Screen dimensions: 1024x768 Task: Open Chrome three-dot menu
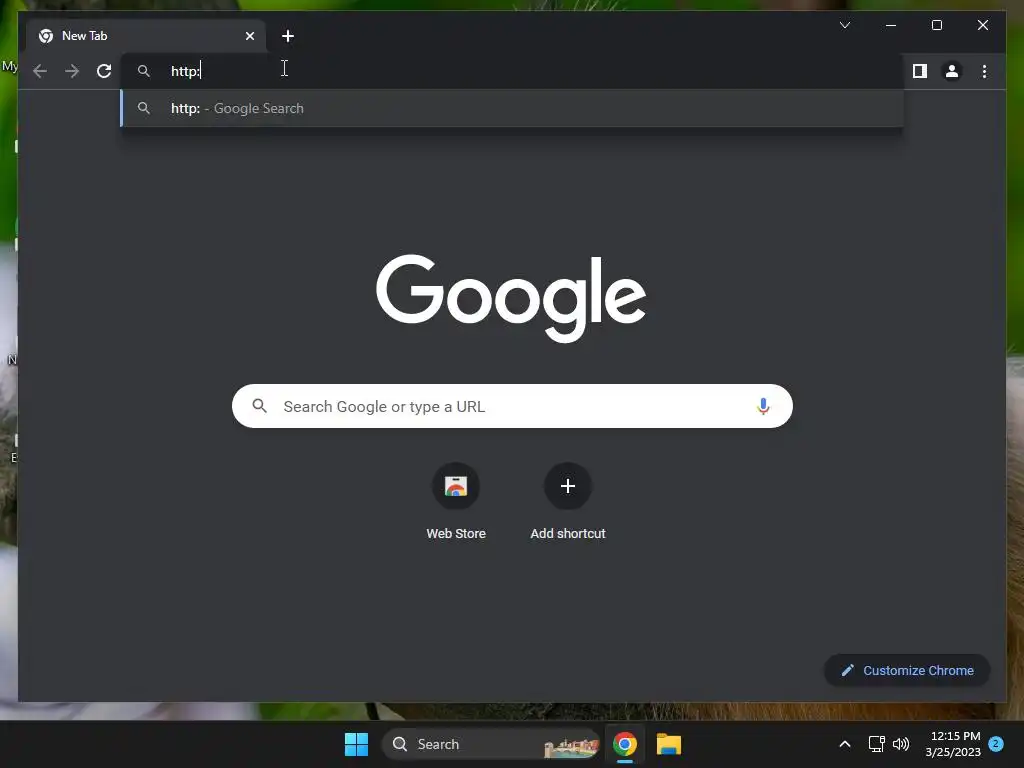[984, 71]
